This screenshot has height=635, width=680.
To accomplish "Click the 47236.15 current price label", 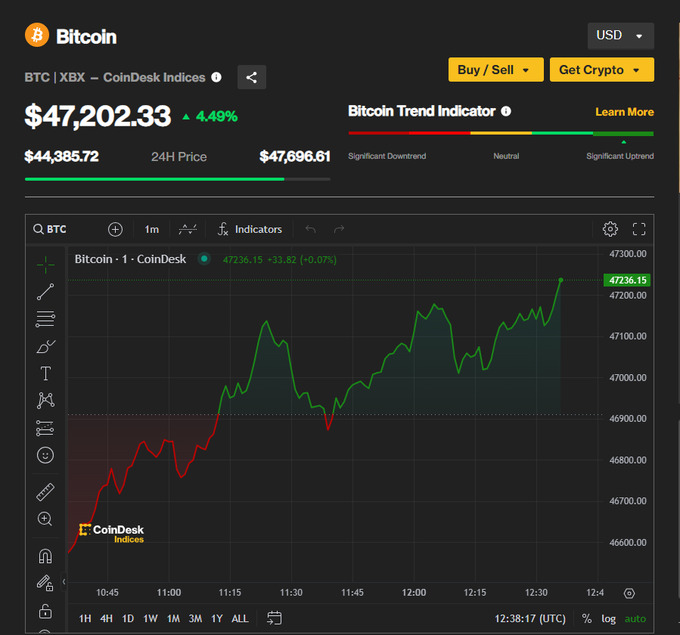I will click(x=627, y=280).
